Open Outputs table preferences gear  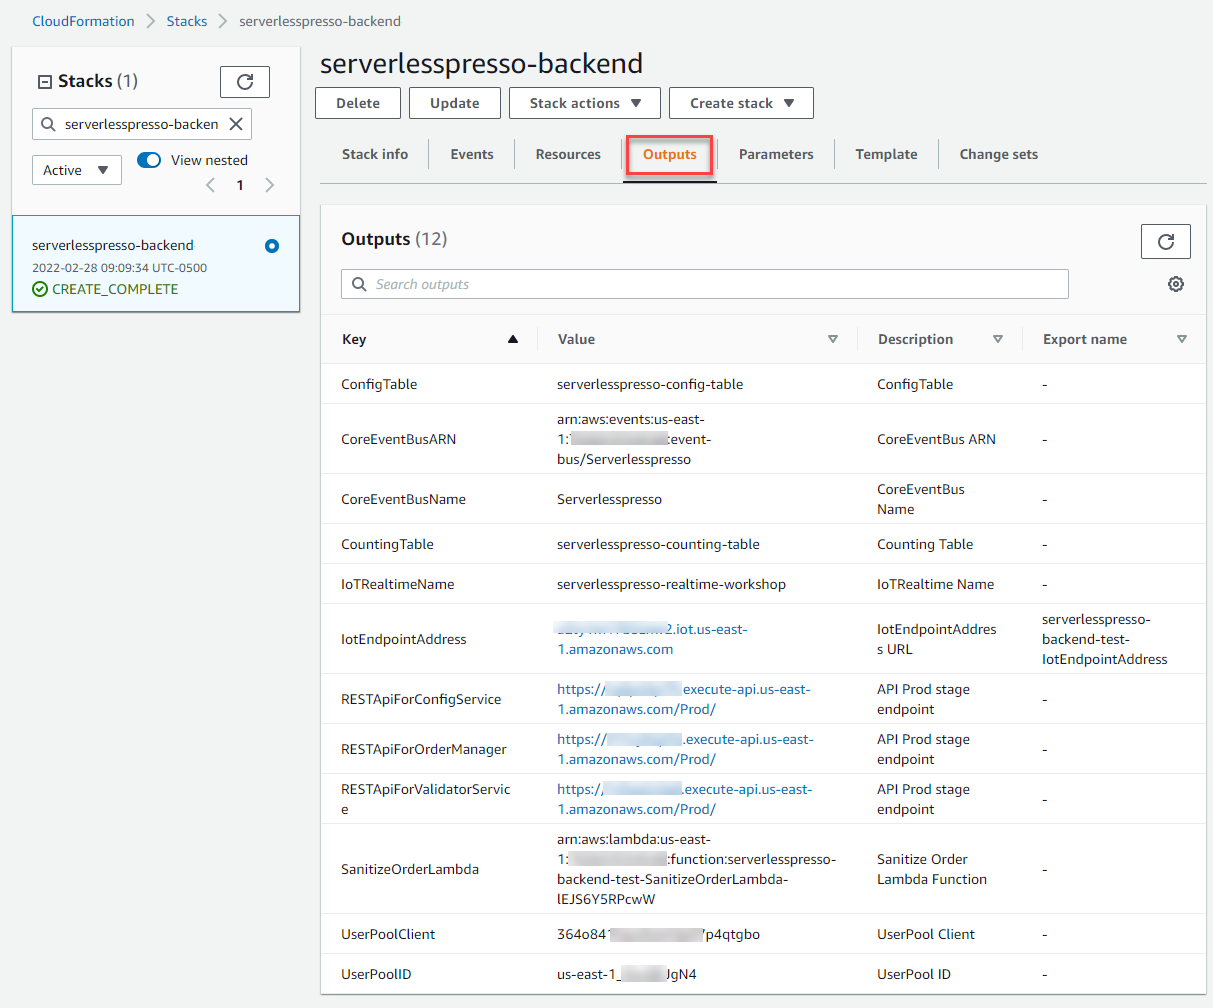pyautogui.click(x=1176, y=284)
